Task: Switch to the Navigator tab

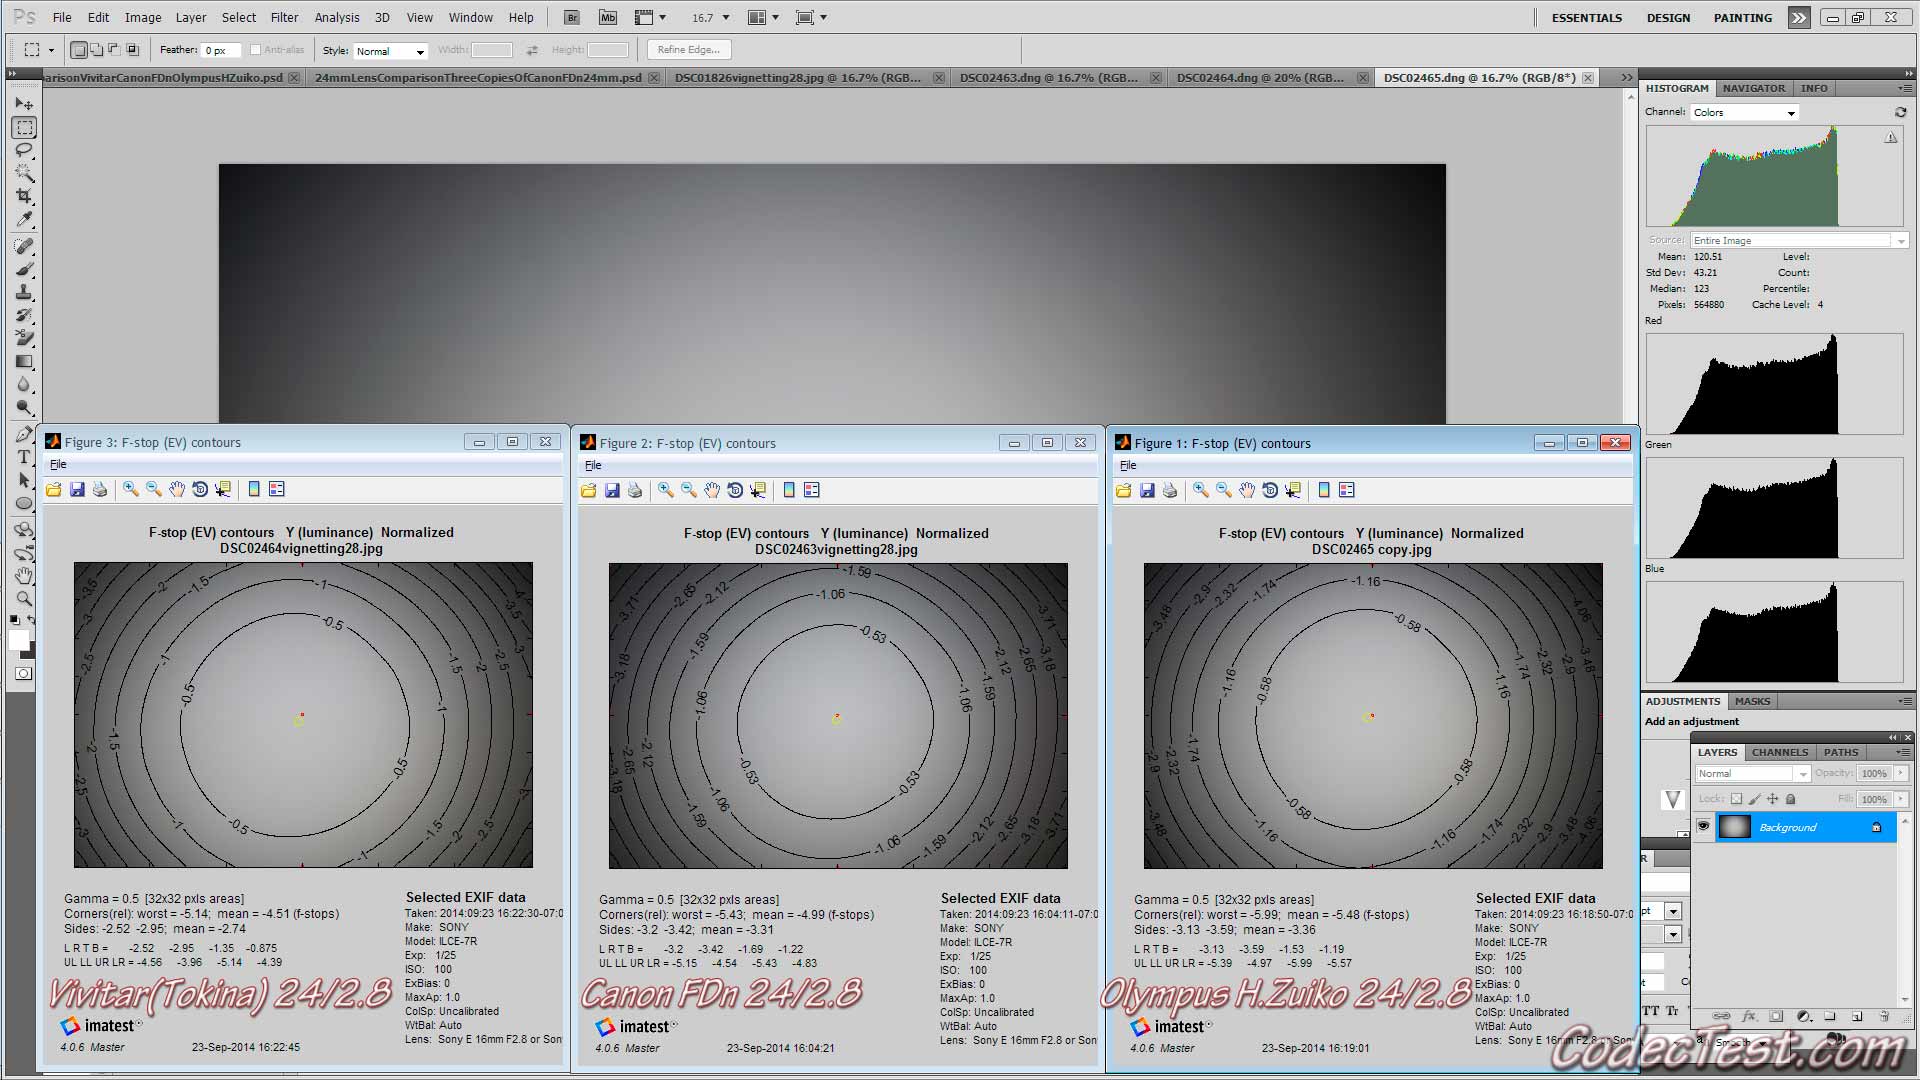Action: pos(1753,88)
